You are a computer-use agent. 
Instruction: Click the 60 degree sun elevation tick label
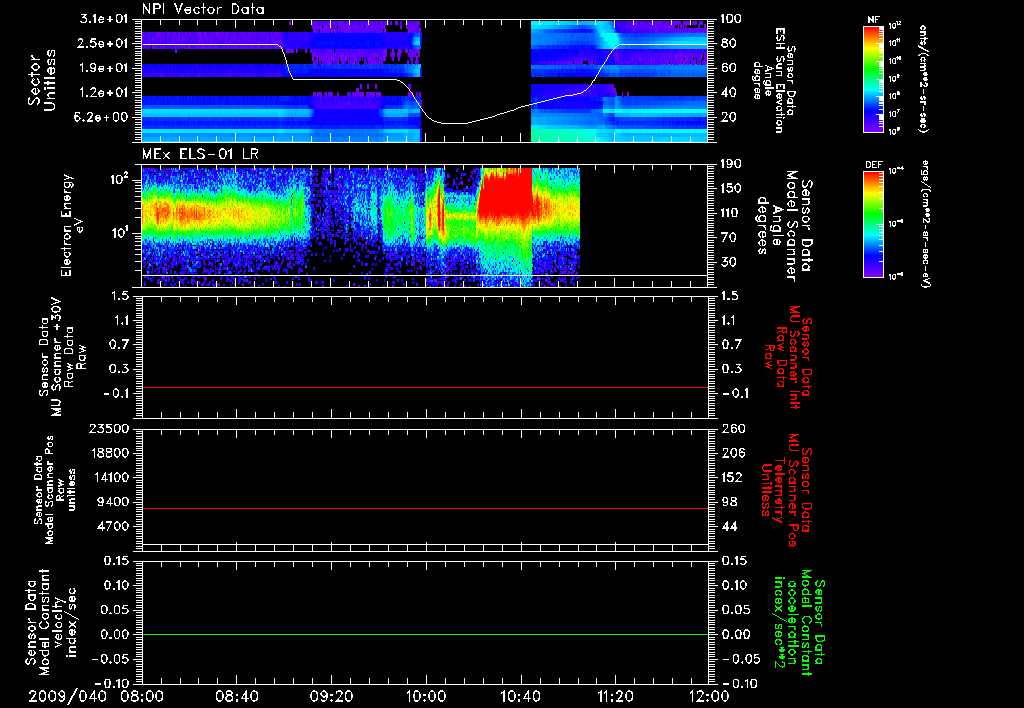click(x=728, y=68)
